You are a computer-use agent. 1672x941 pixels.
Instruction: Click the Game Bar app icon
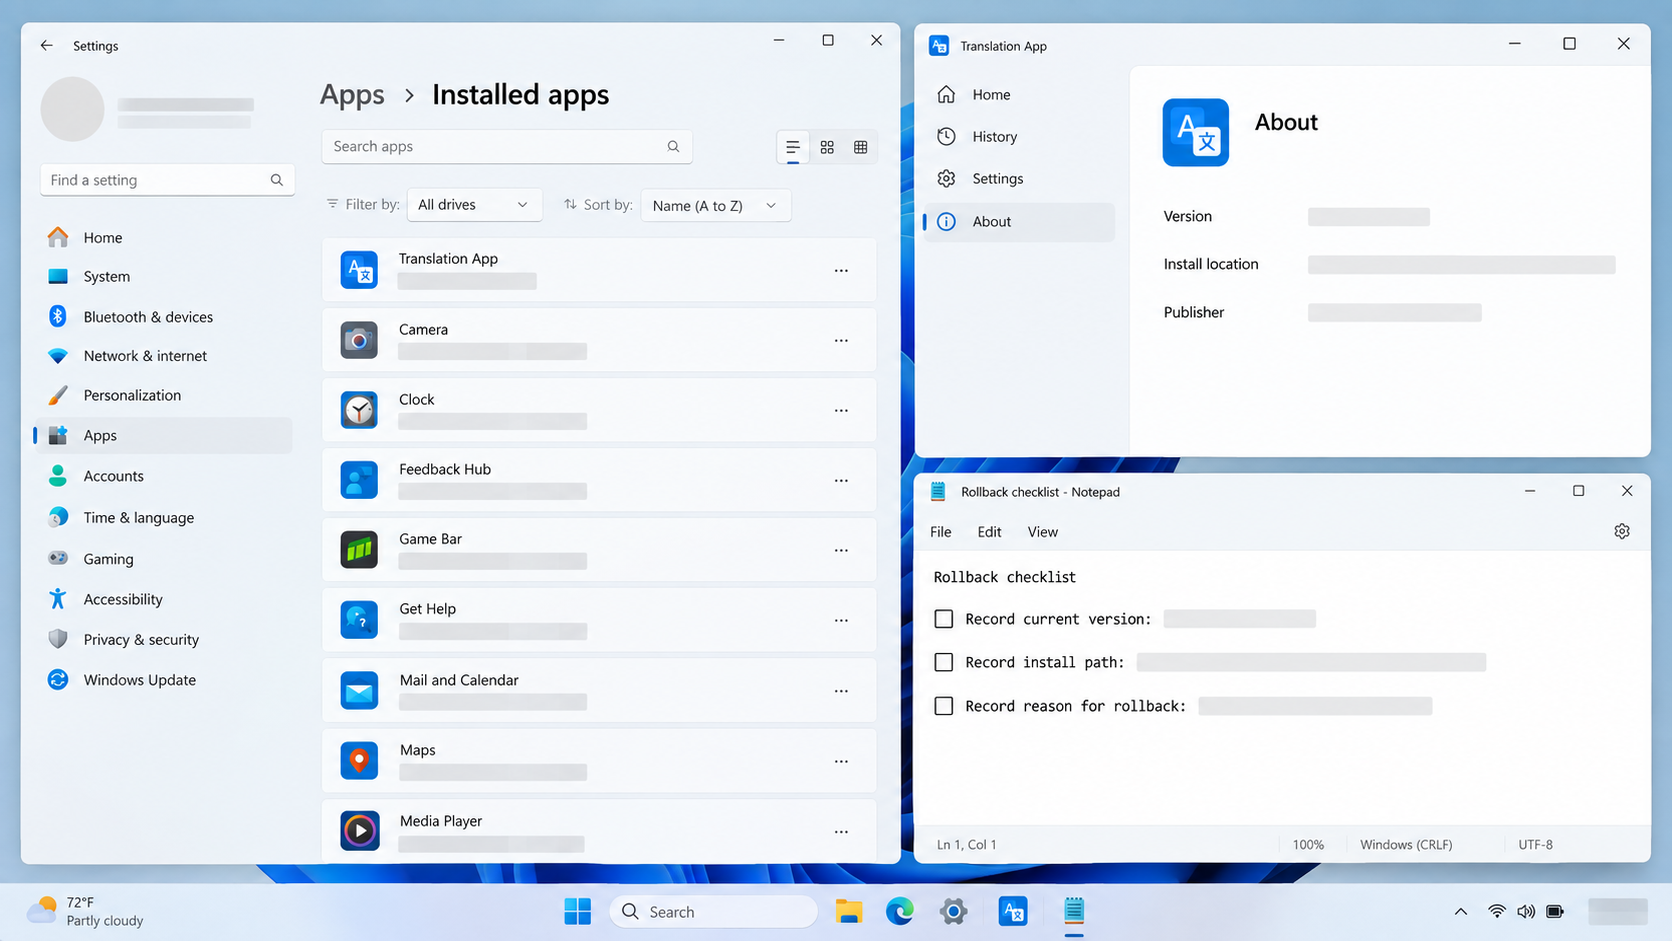tap(359, 550)
